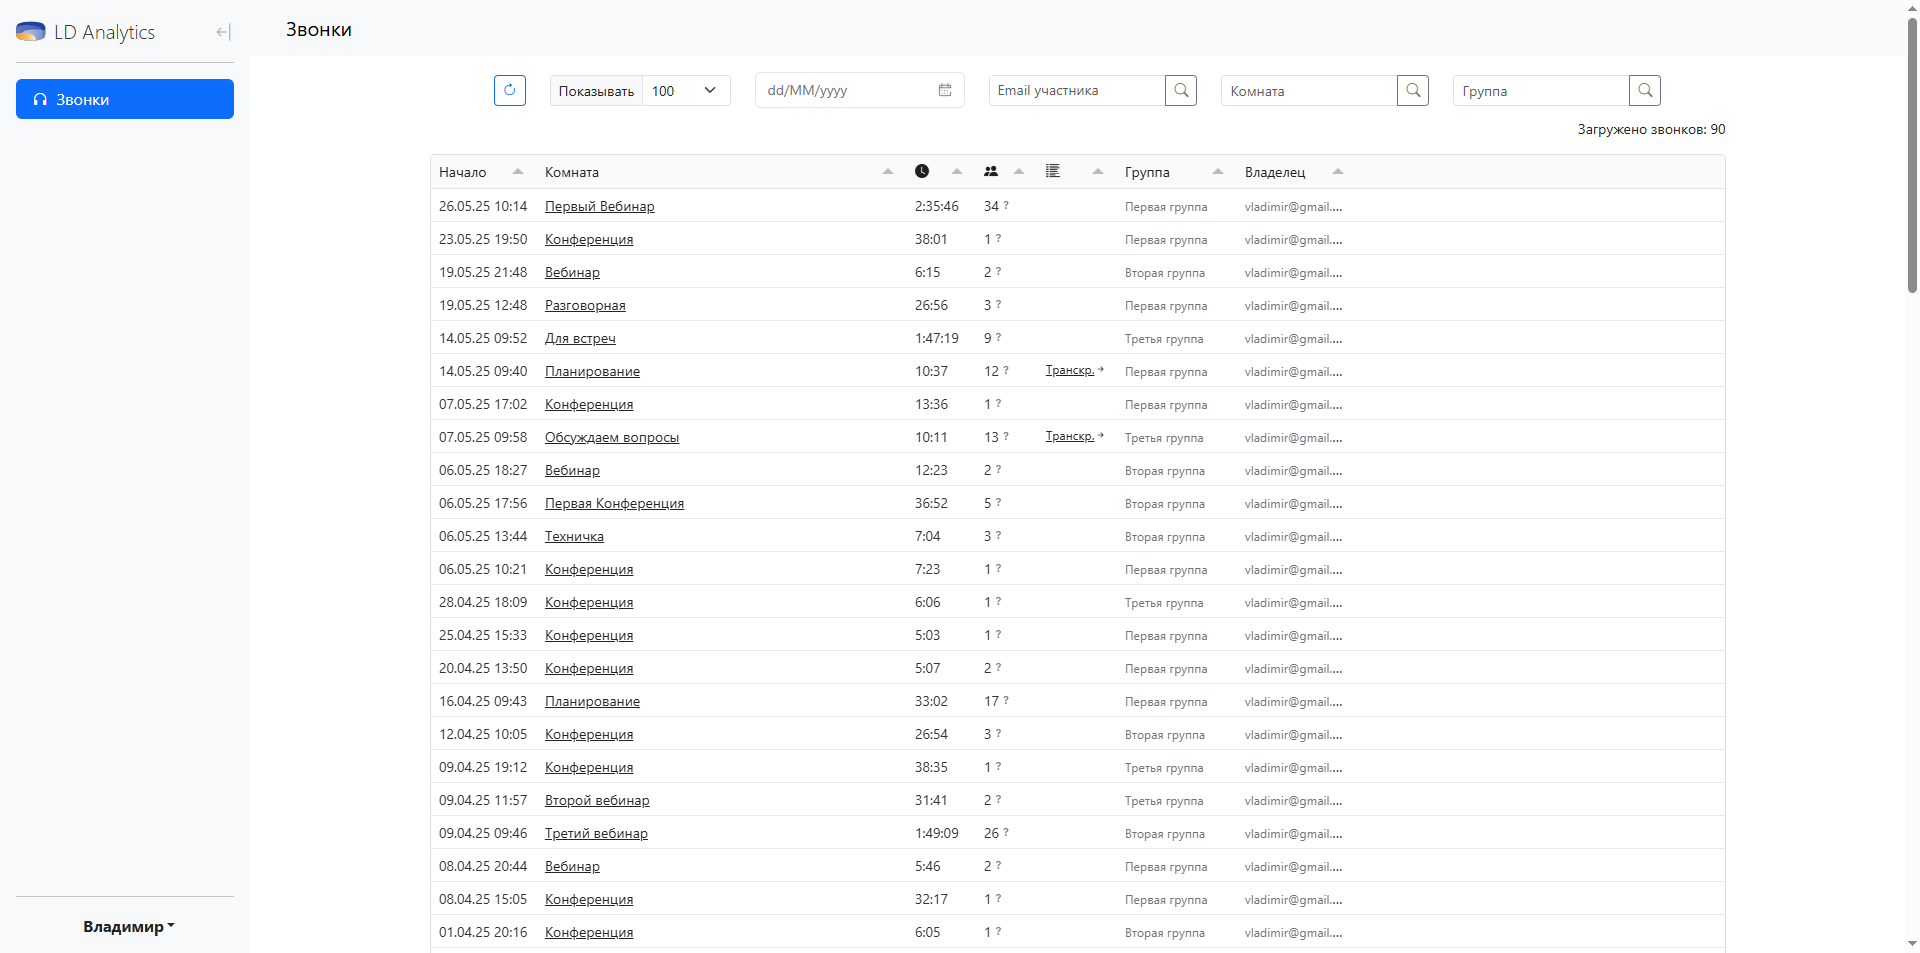Click the group search magnifier icon
This screenshot has height=953, width=1920.
pos(1645,90)
